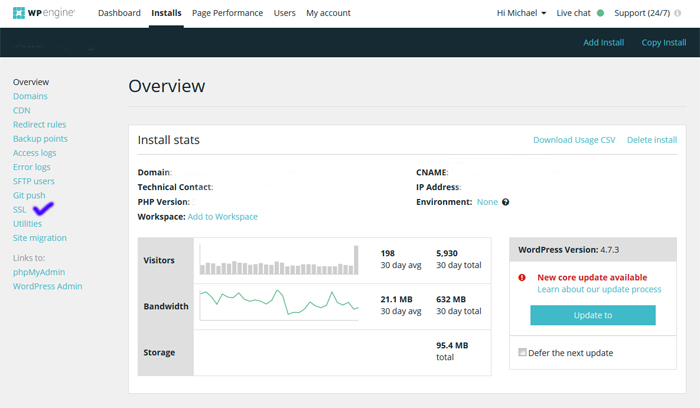Open Site migration page
700x408 pixels.
tap(40, 238)
